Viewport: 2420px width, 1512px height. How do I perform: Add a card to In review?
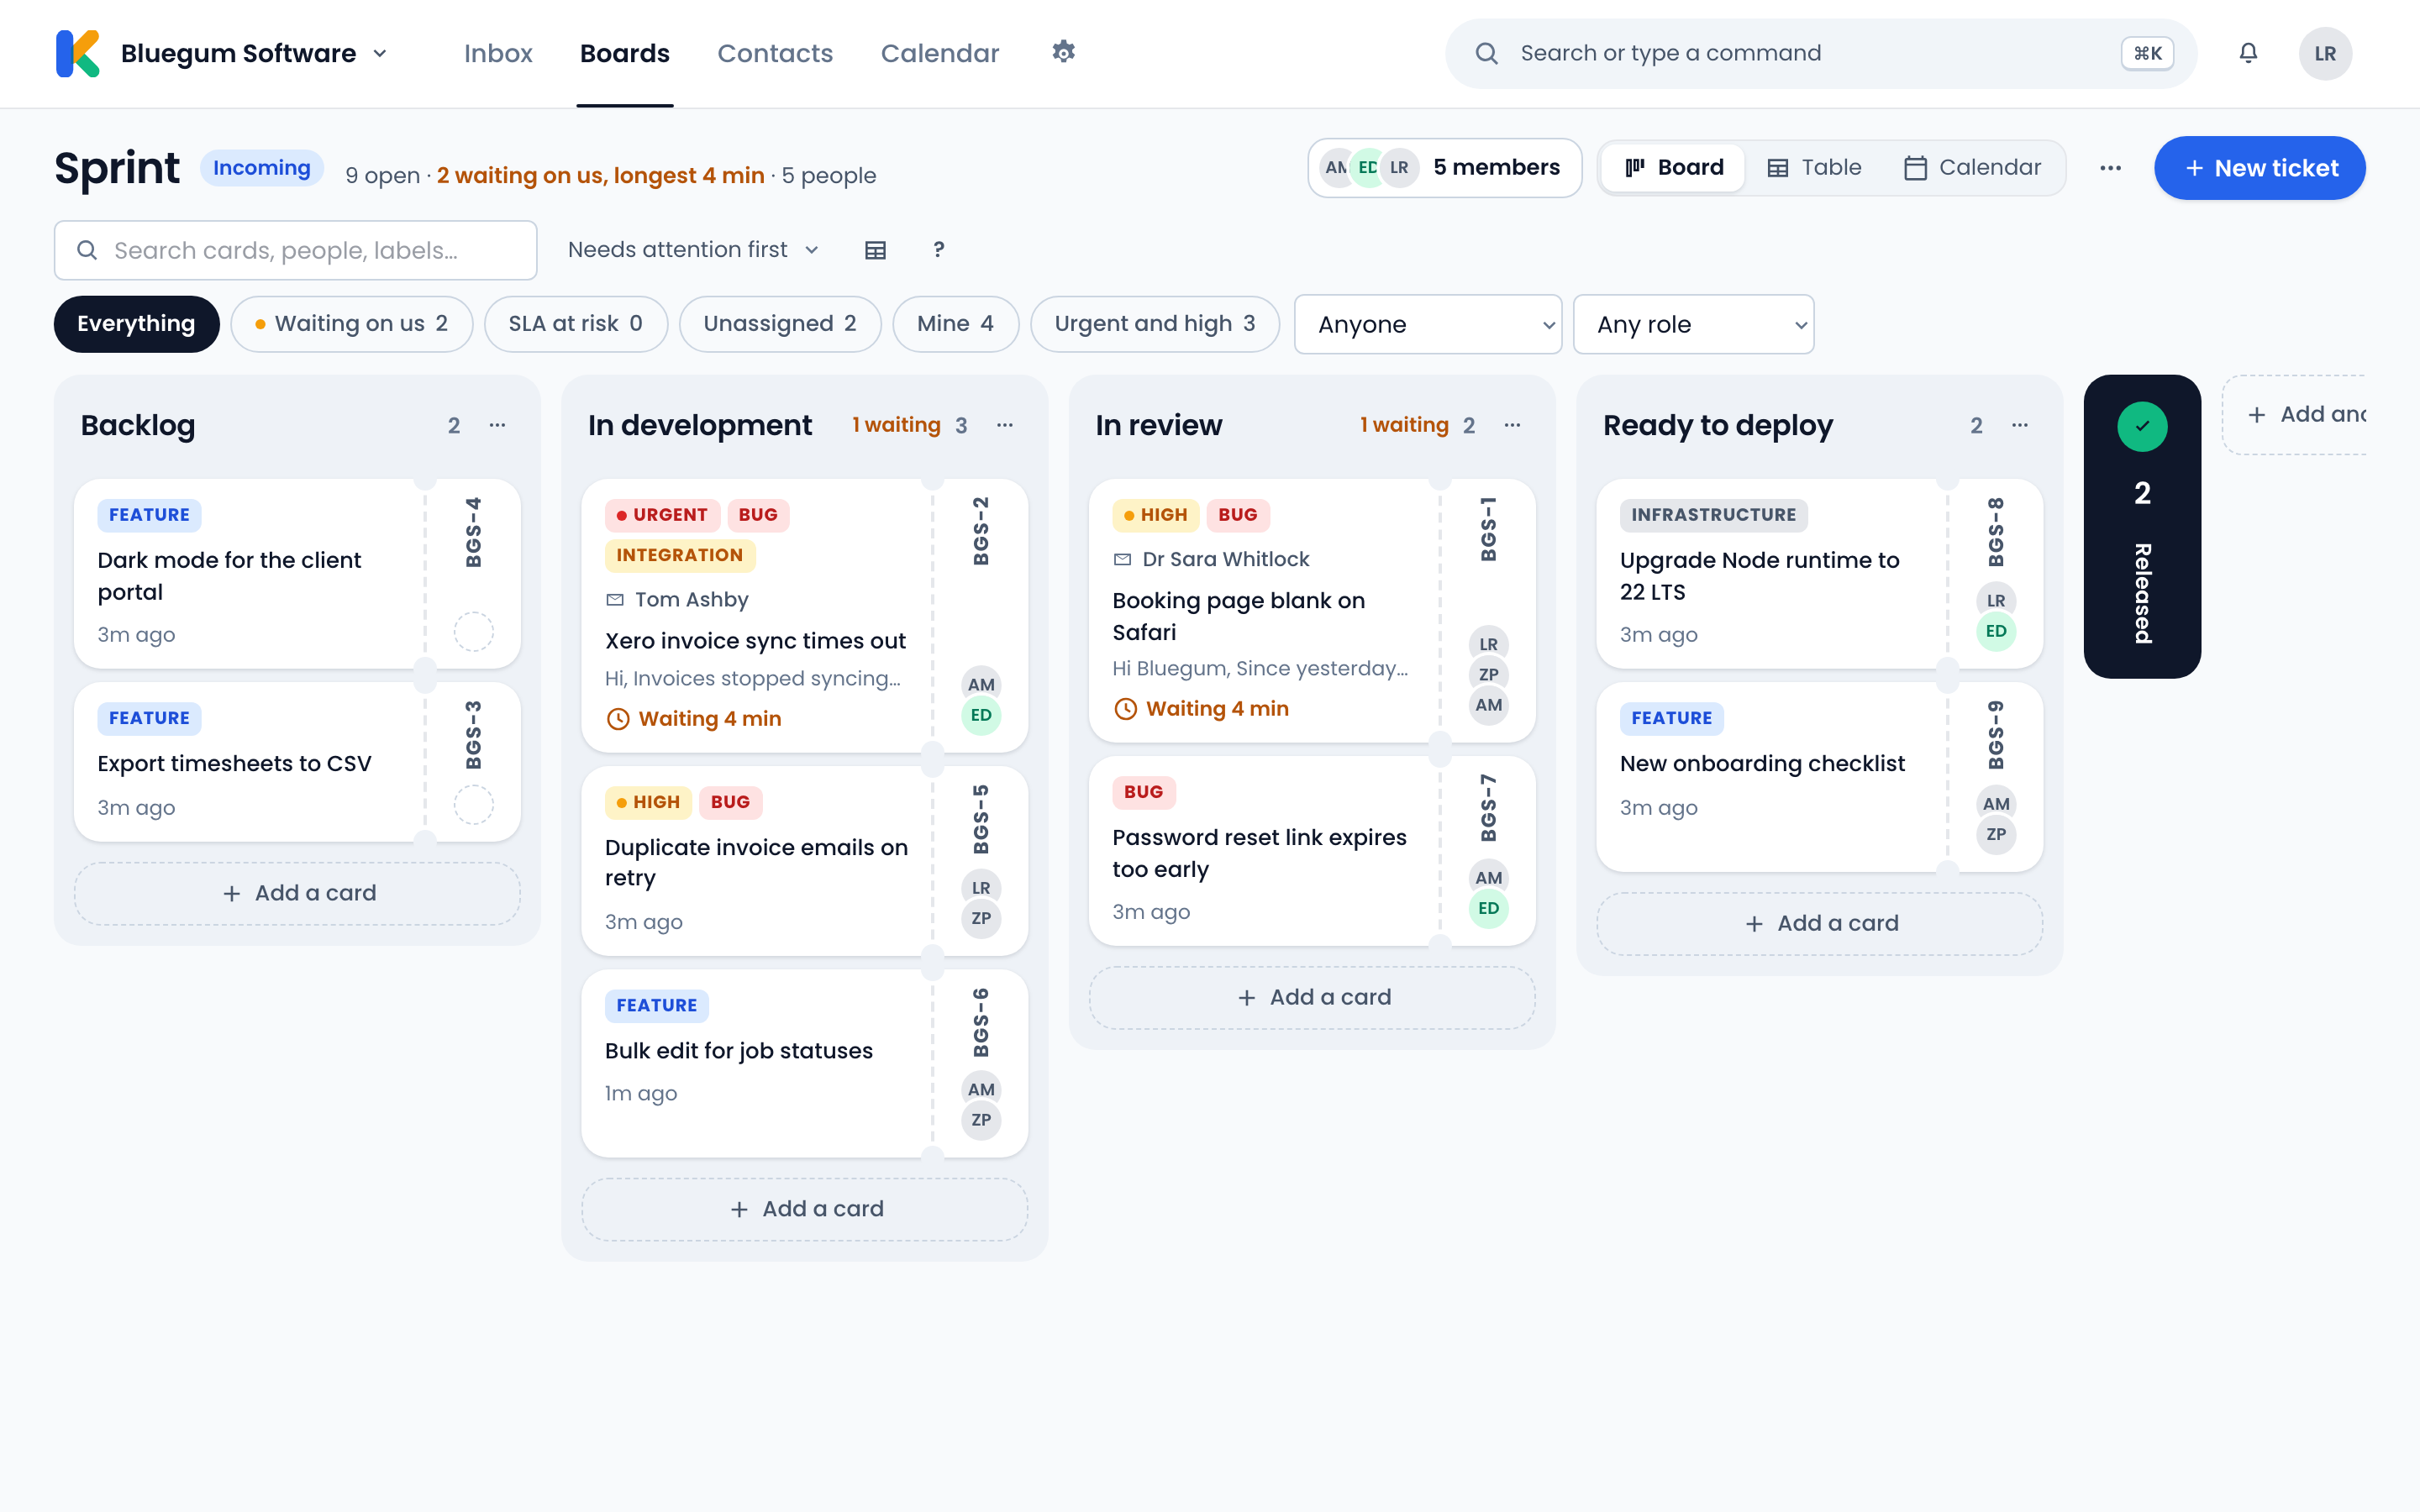click(x=1312, y=997)
